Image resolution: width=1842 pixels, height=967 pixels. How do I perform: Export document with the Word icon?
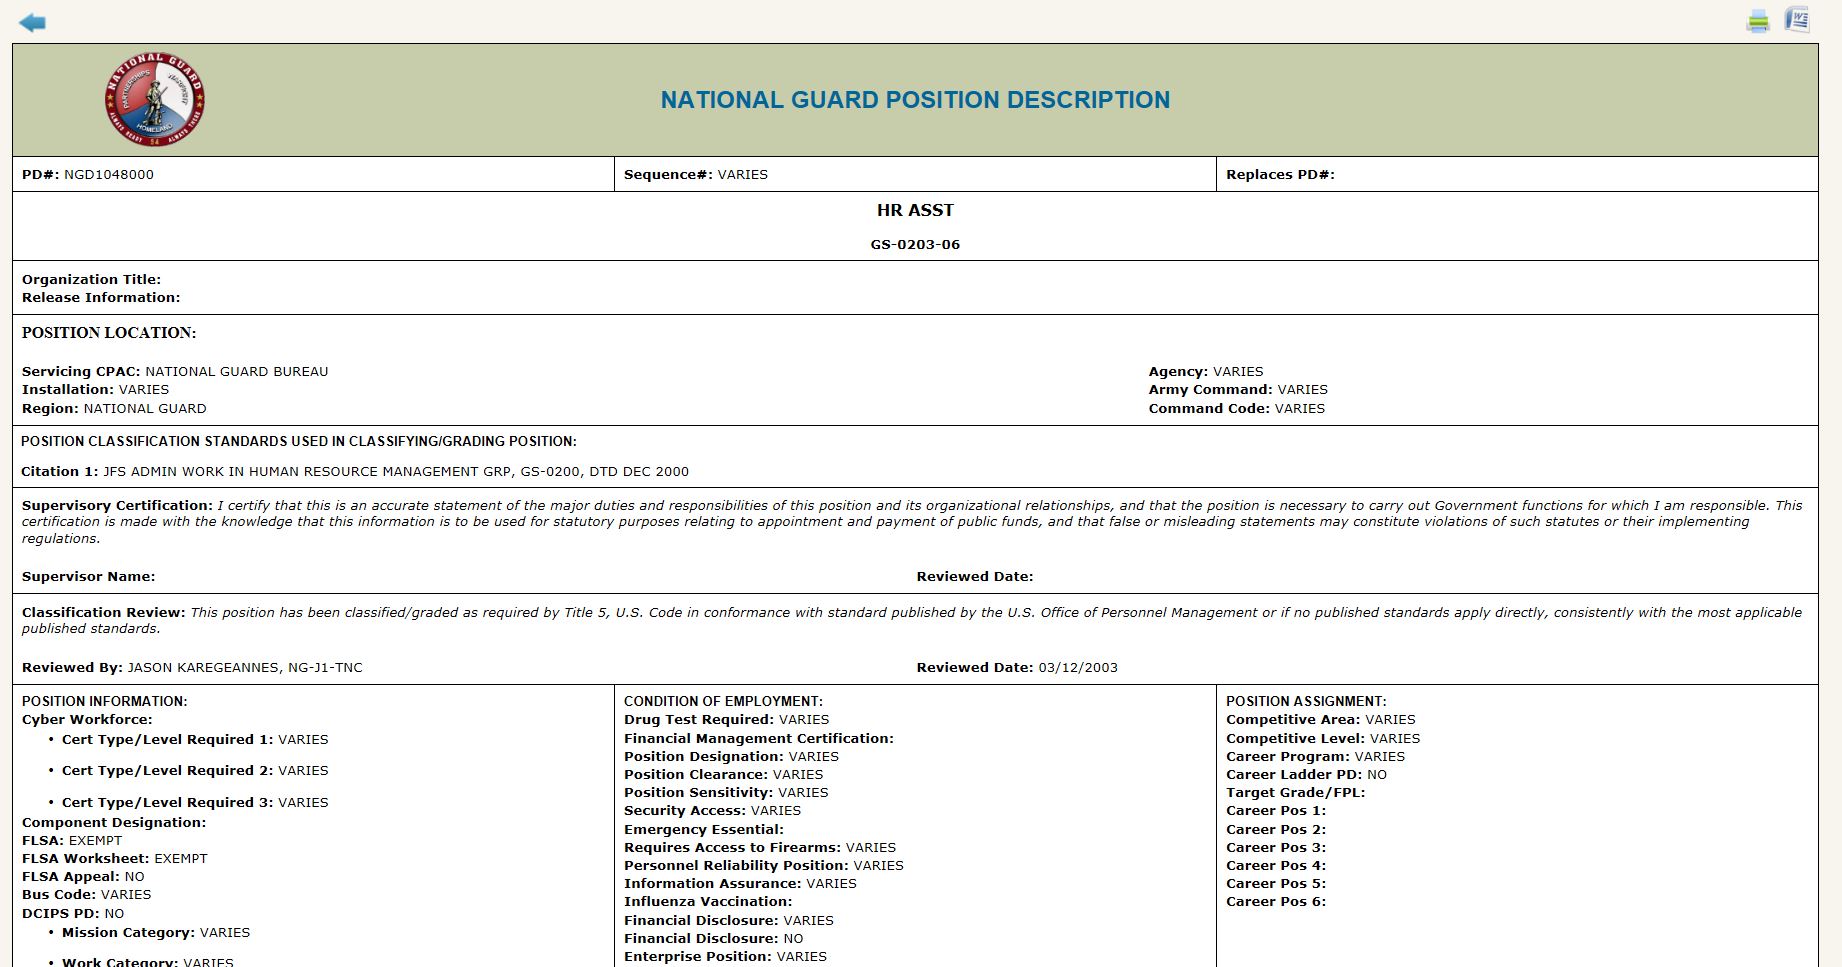click(x=1797, y=20)
